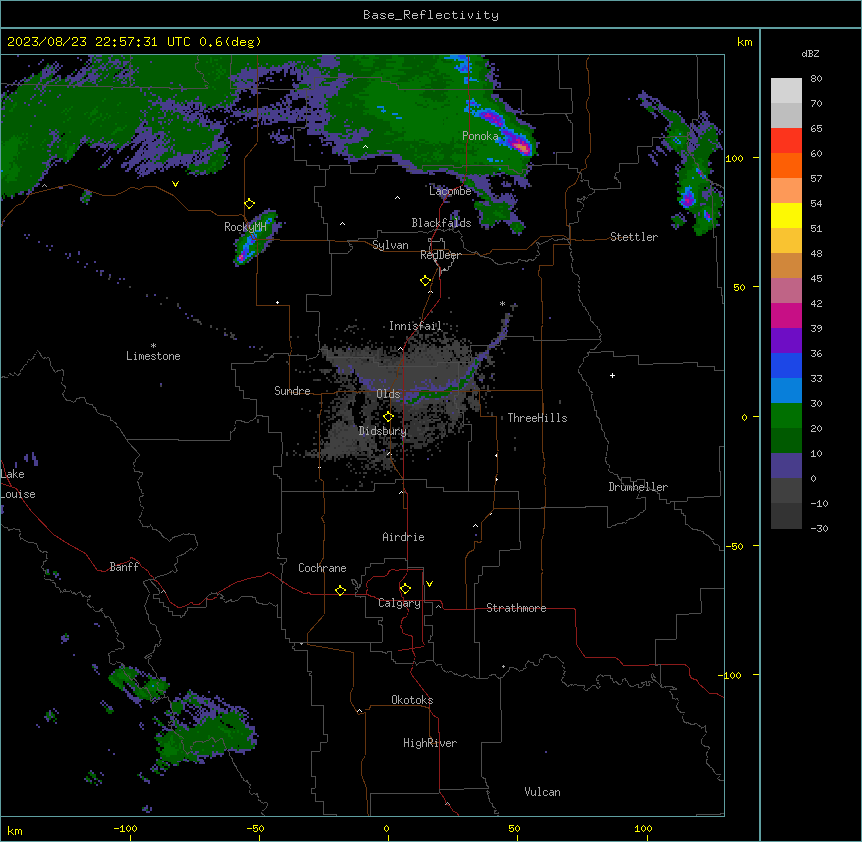Click the 100 km tick on right axis
This screenshot has height=842, width=862.
(x=734, y=158)
